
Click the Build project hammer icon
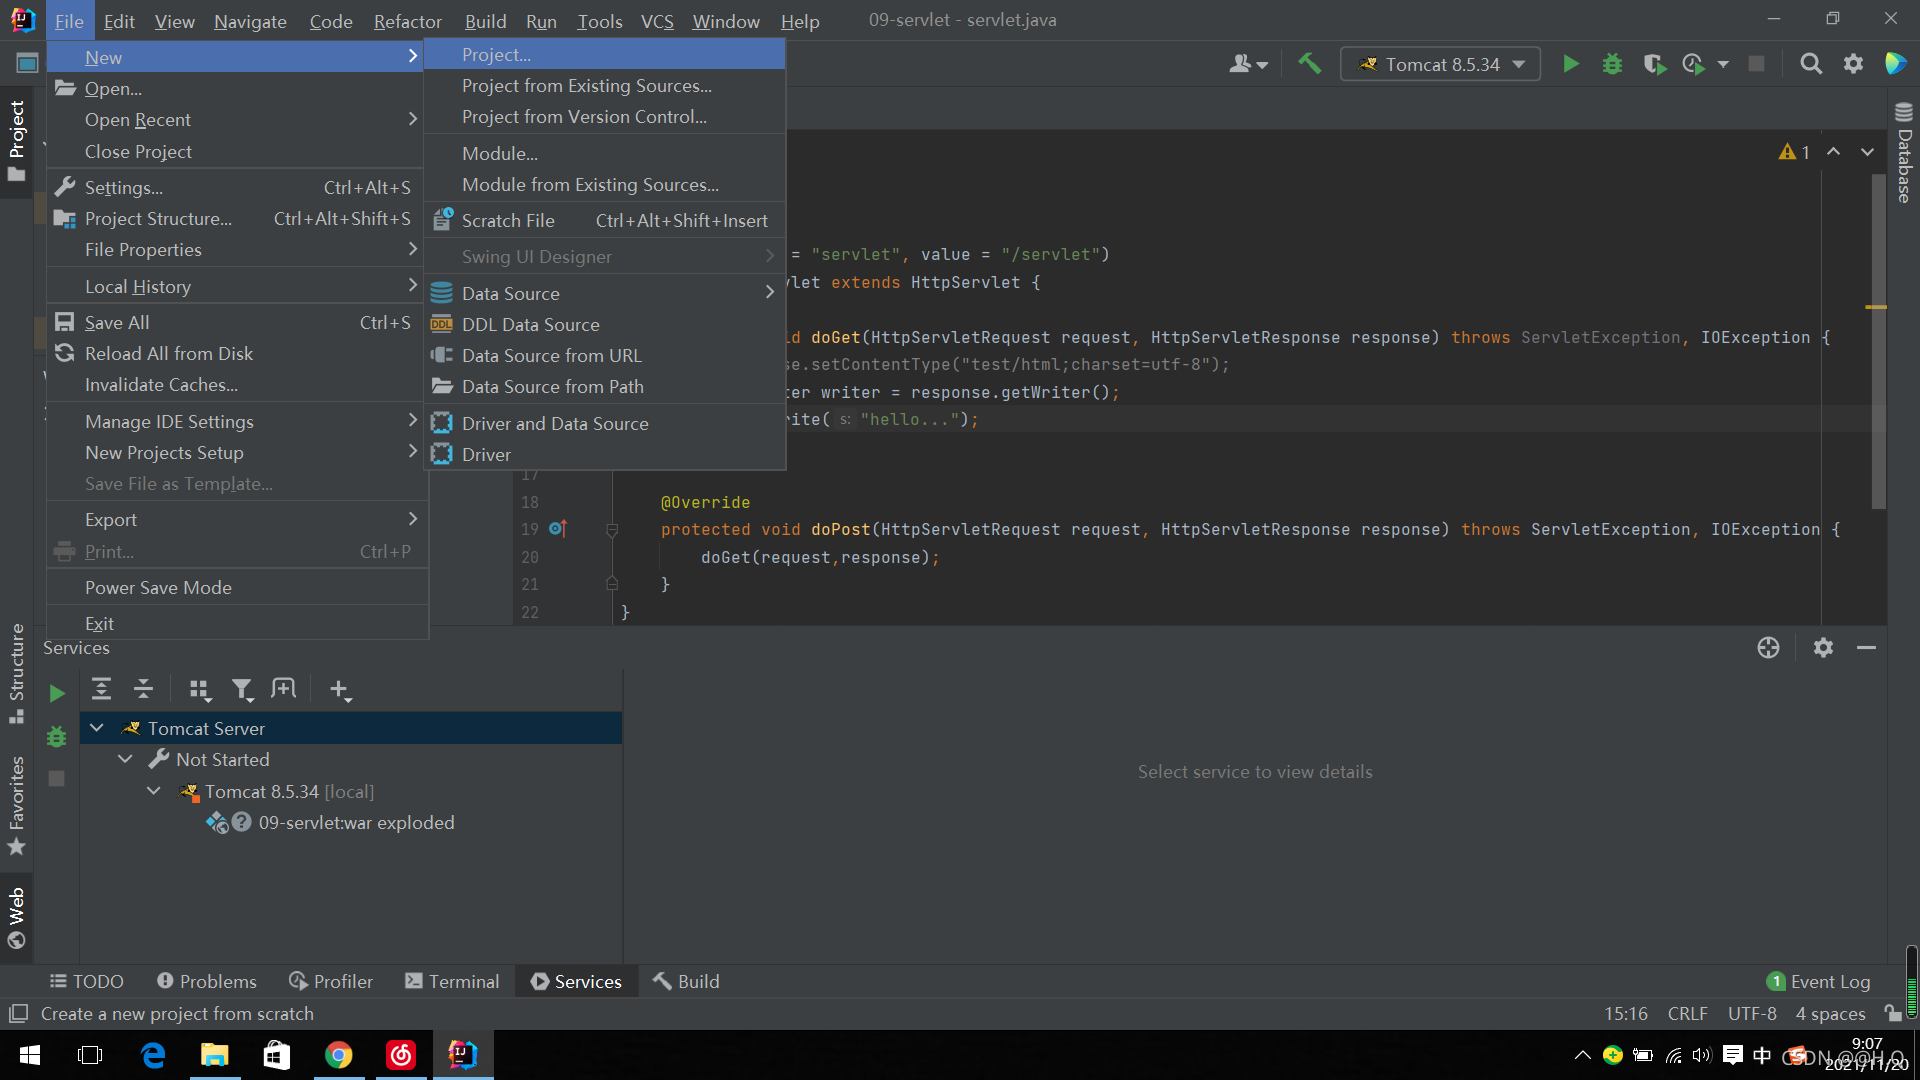(x=1309, y=63)
